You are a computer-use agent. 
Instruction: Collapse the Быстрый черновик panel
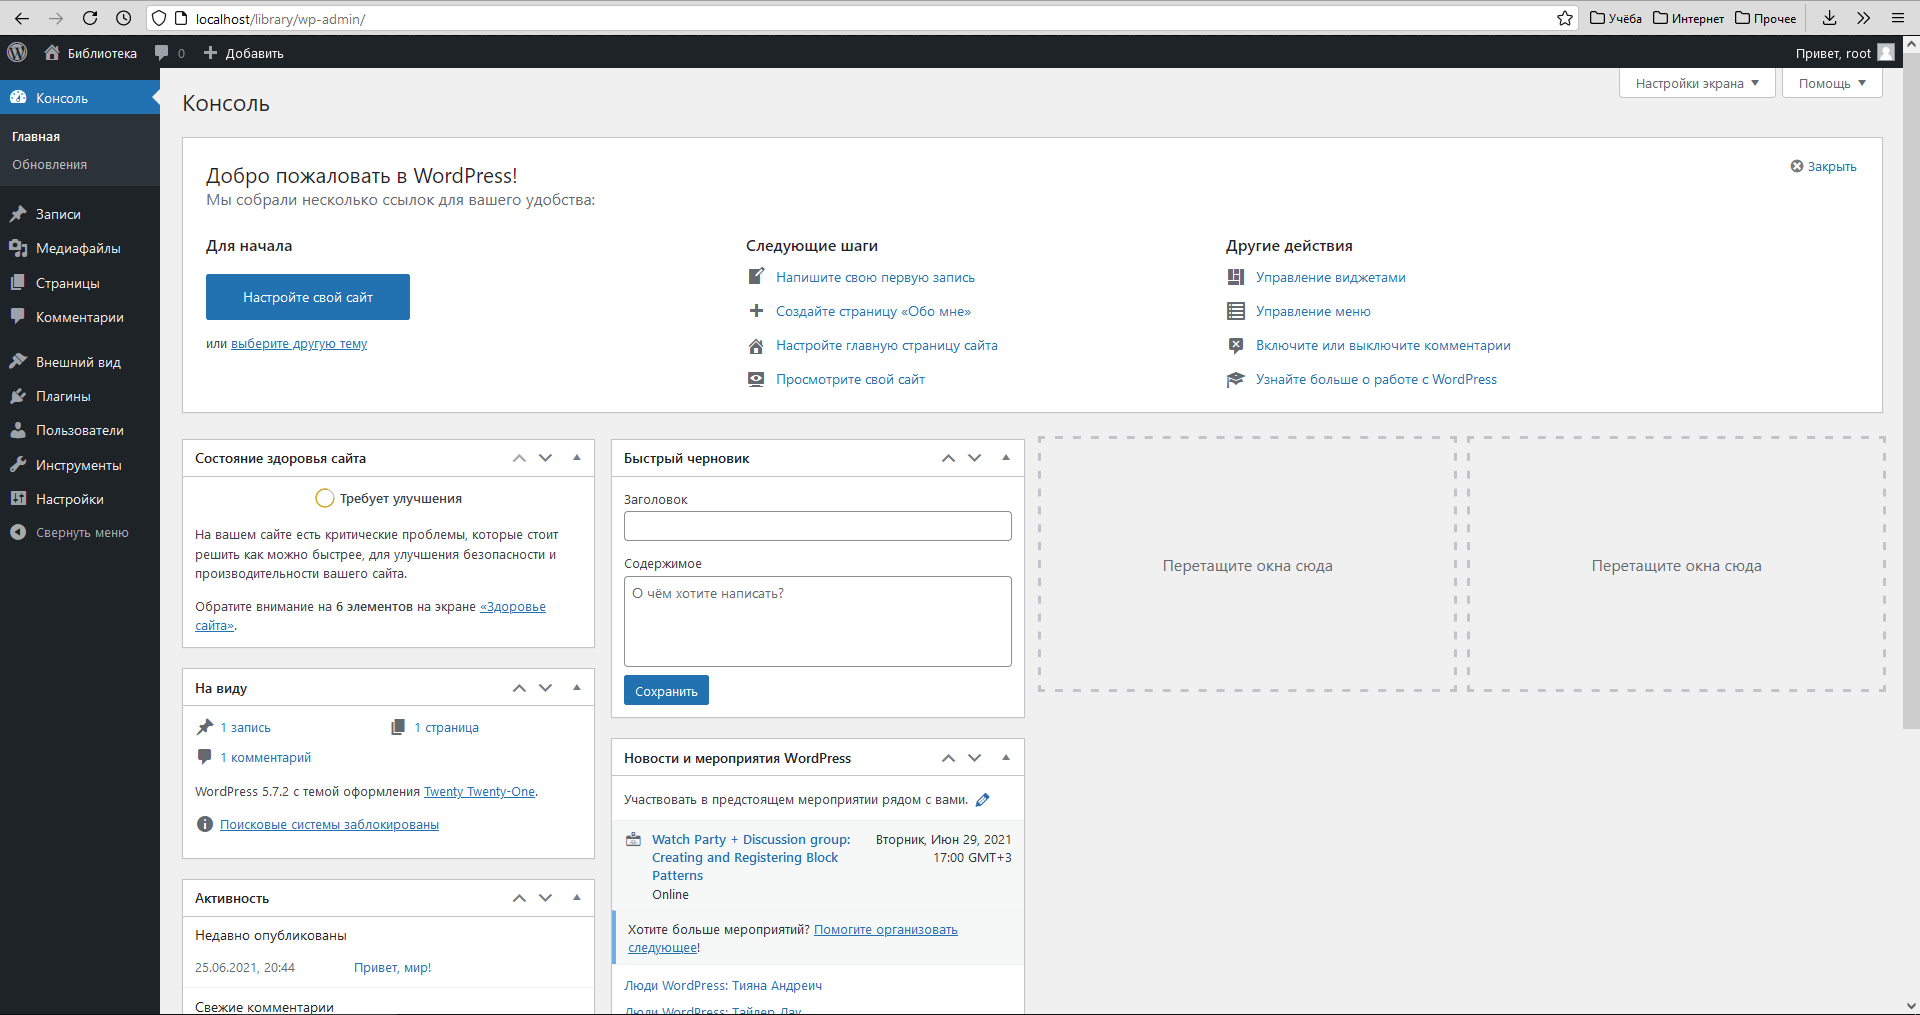(1006, 458)
